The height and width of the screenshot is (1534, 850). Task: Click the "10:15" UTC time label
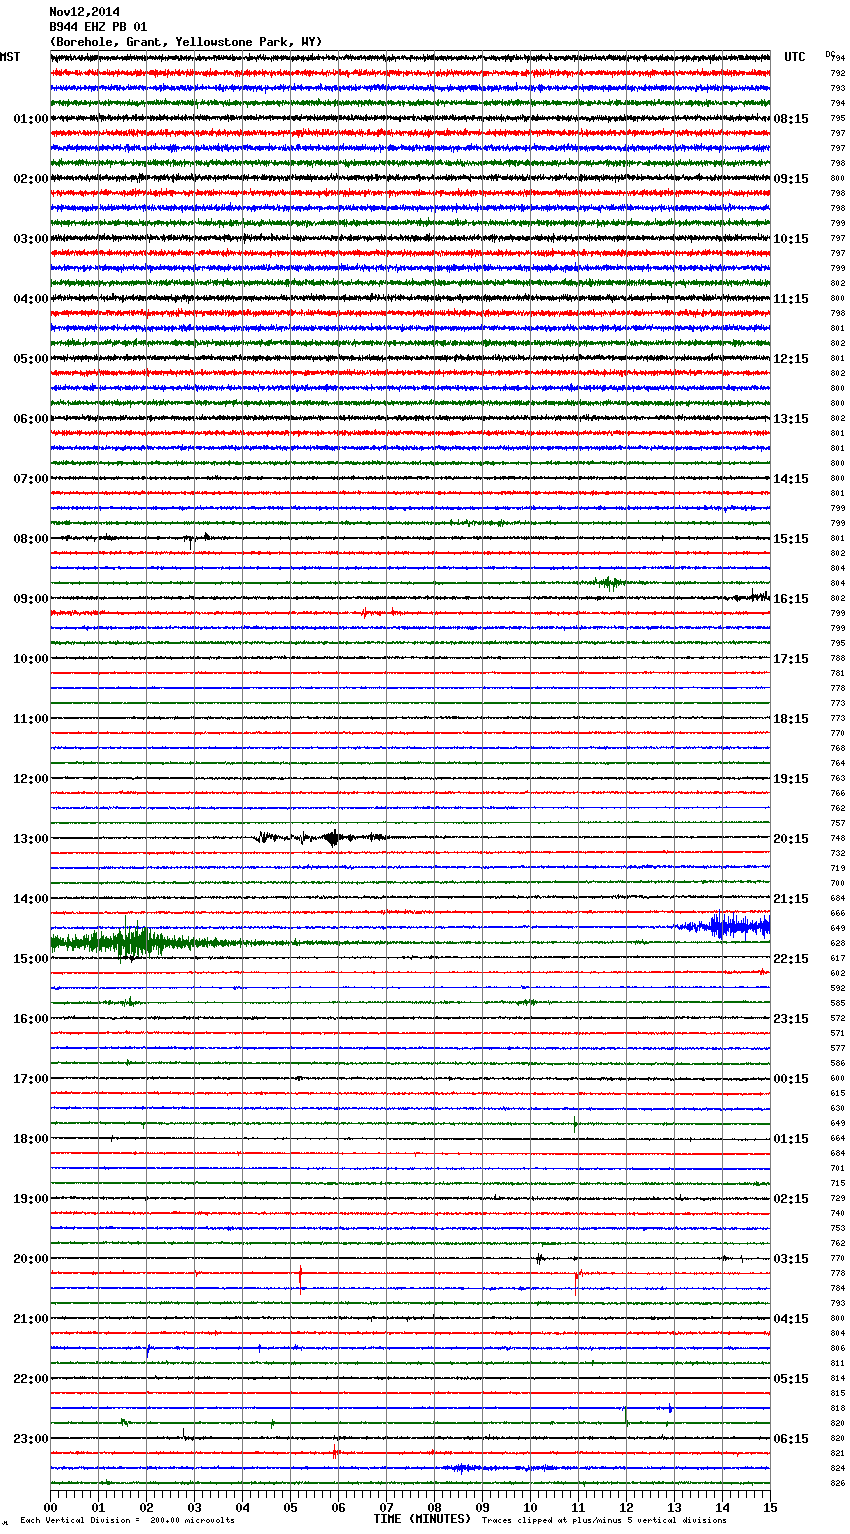[791, 239]
